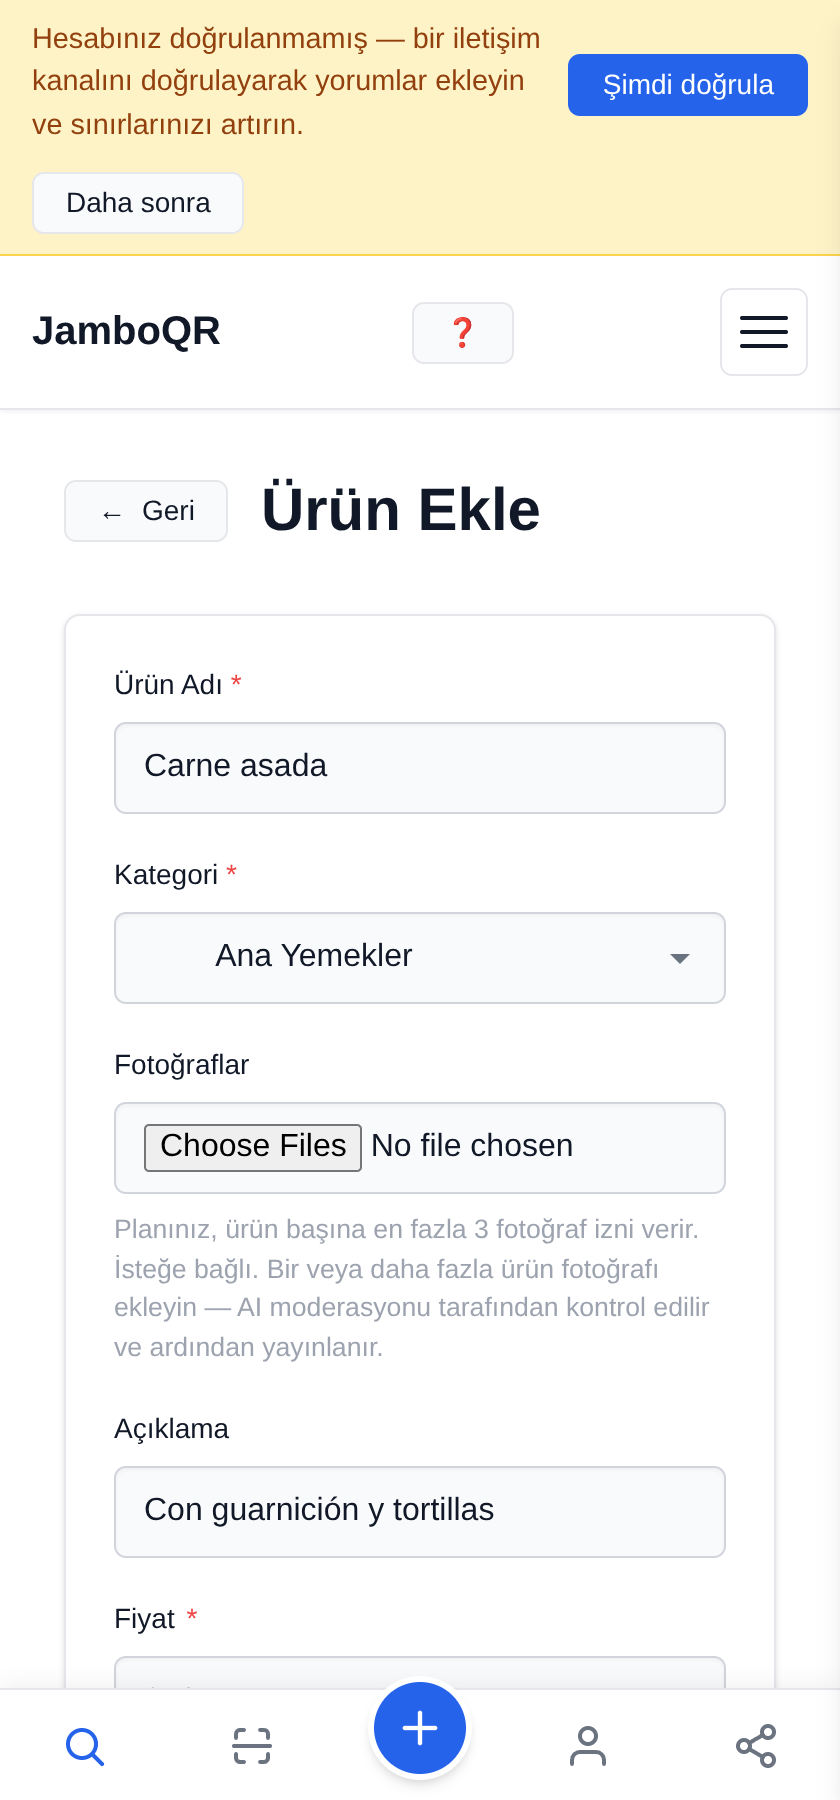Click the red question mark help button
The width and height of the screenshot is (840, 1800).
[463, 333]
